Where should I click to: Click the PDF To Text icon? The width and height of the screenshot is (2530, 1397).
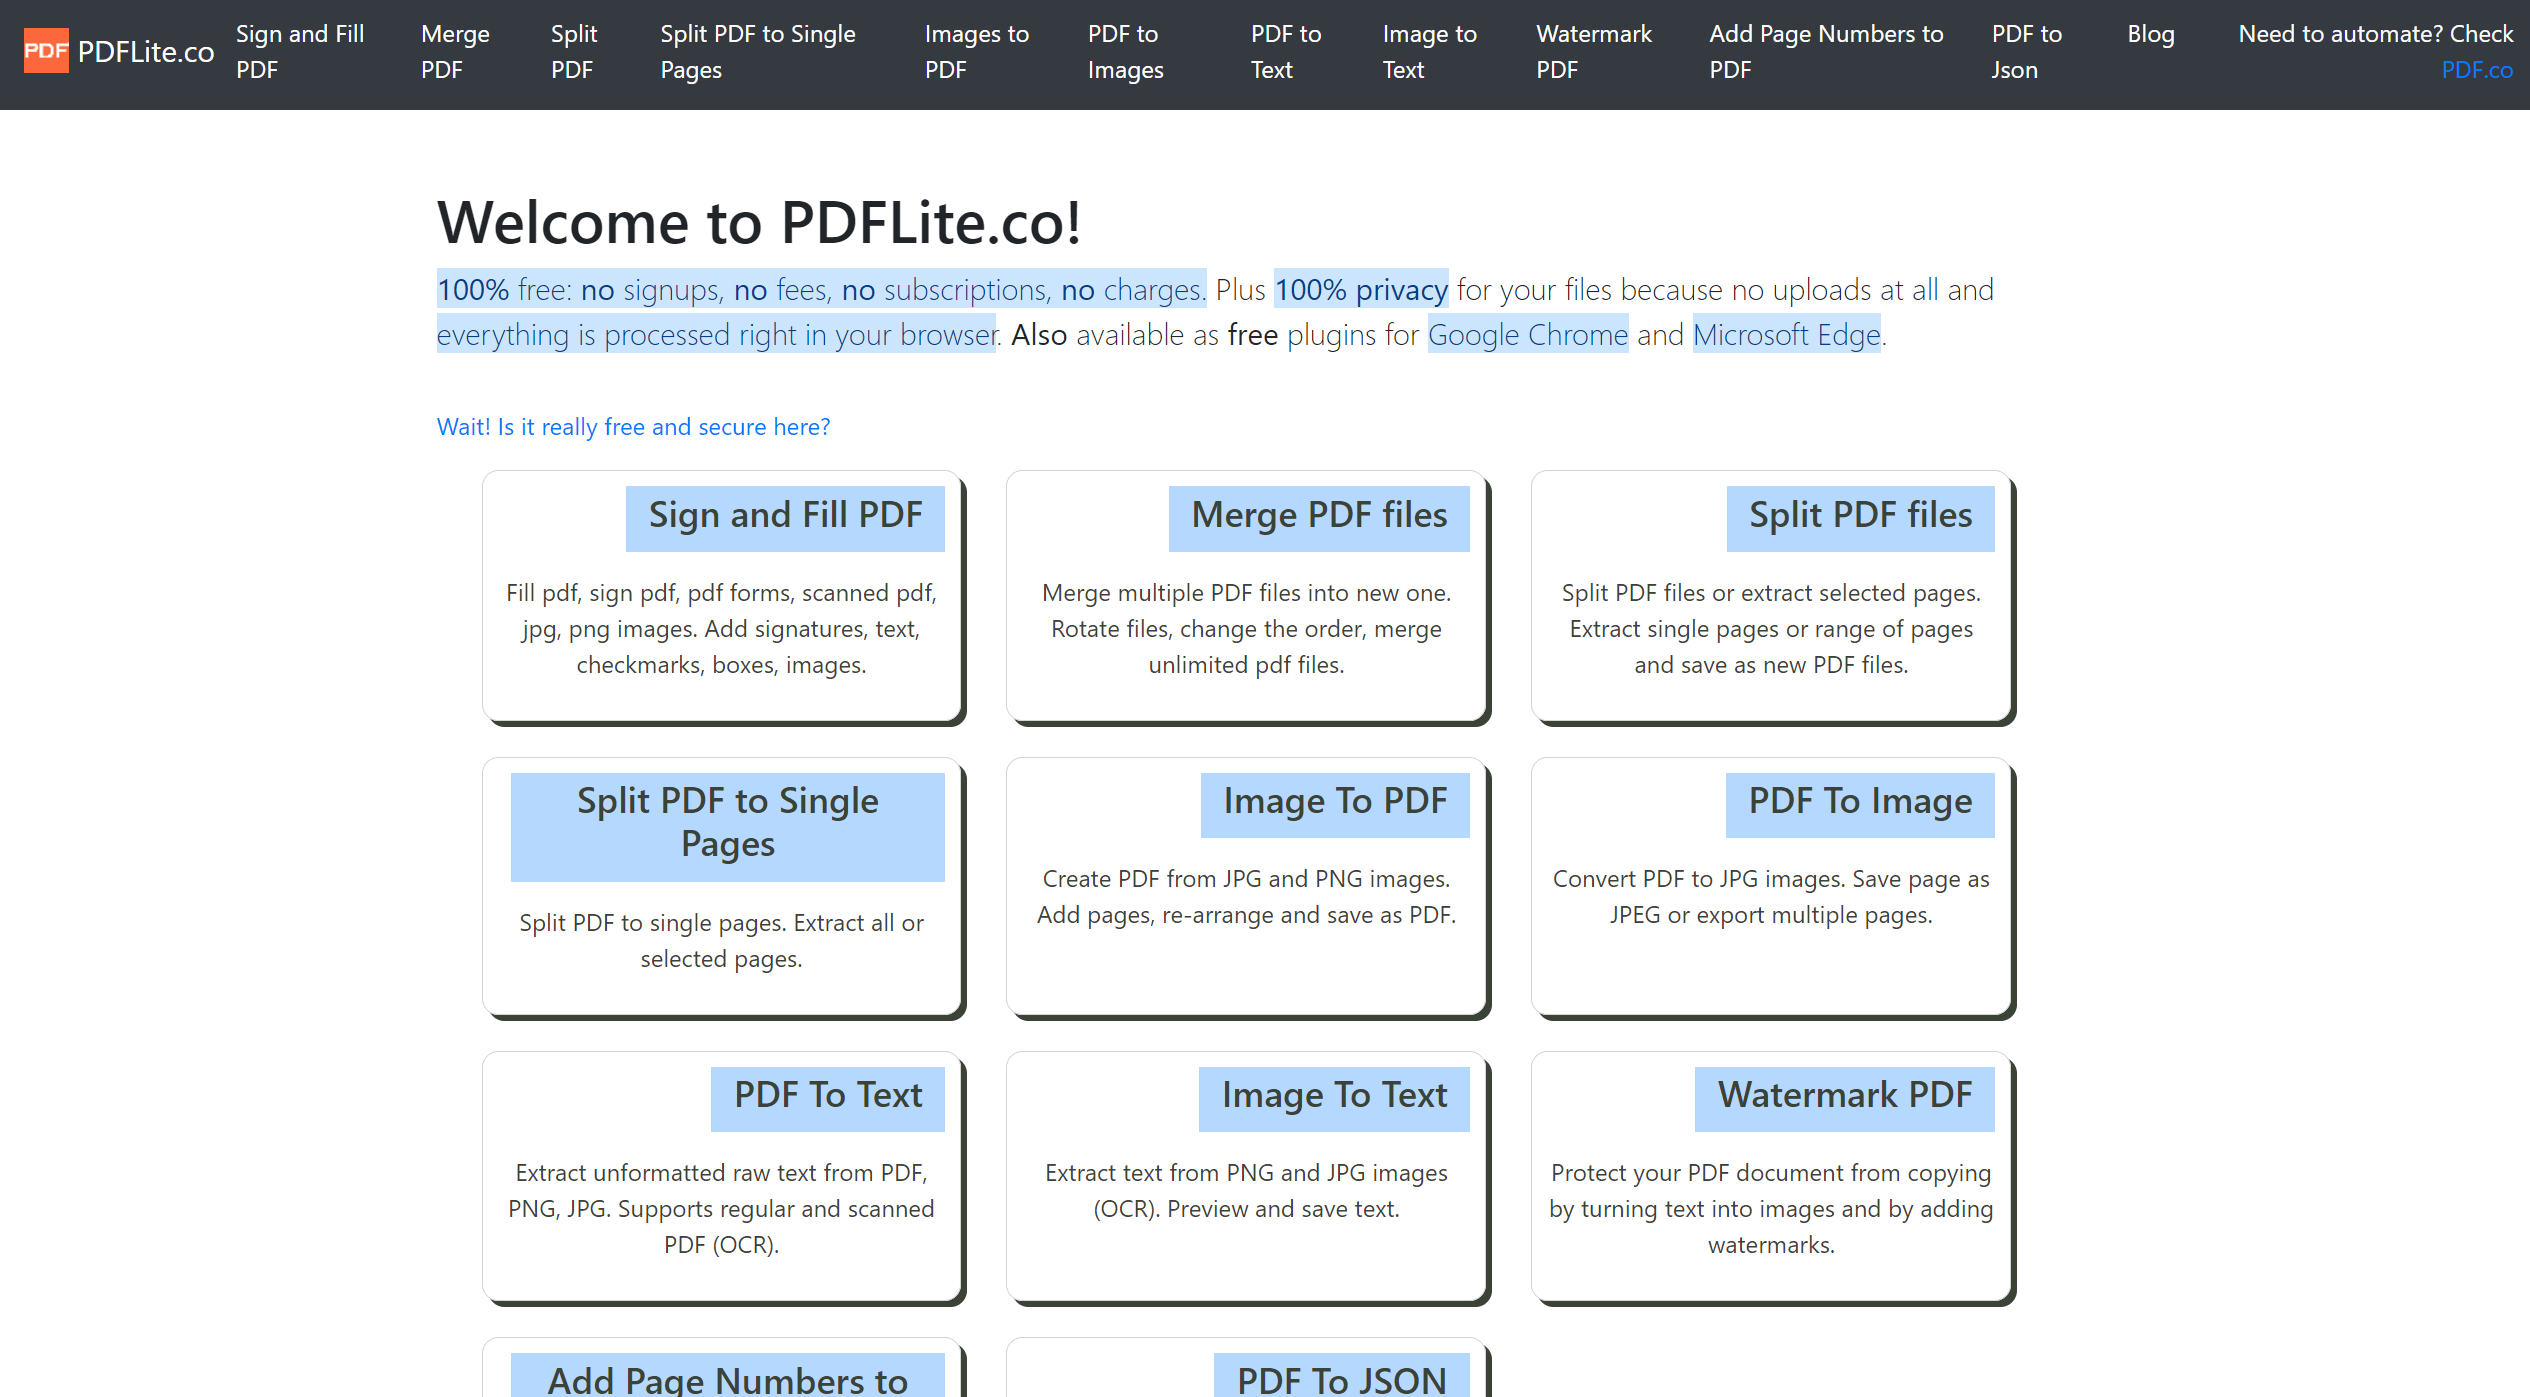click(x=827, y=1094)
